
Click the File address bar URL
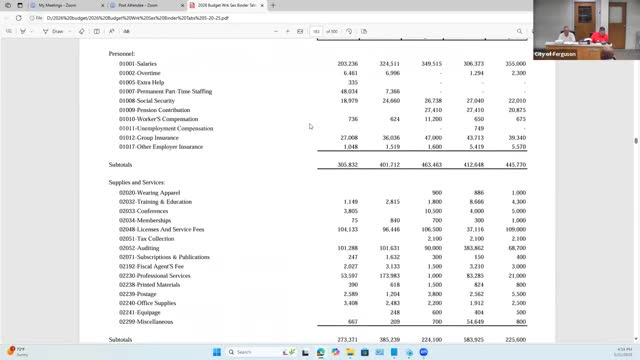(138, 18)
